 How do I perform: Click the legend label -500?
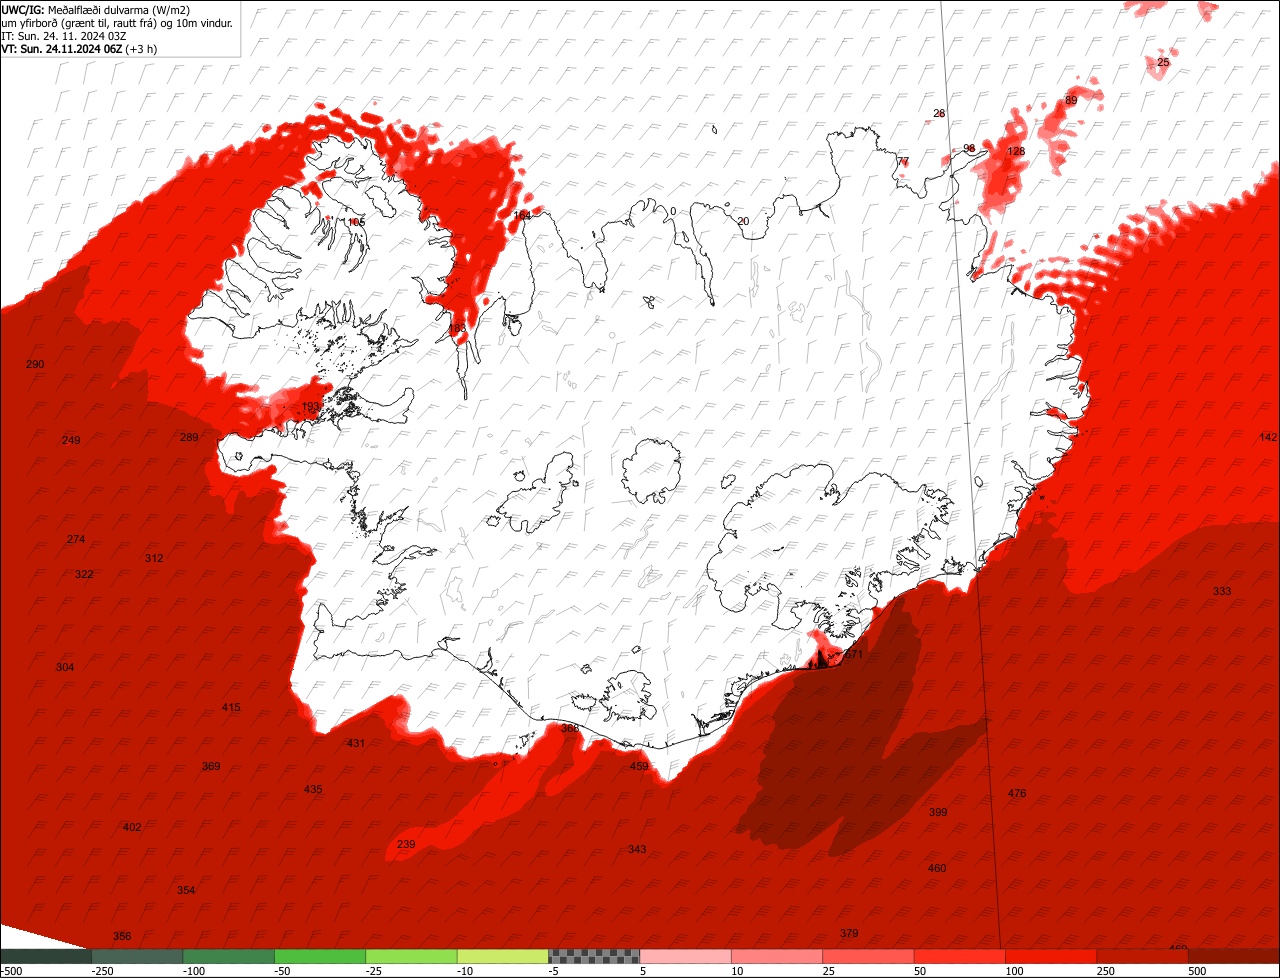tap(12, 971)
